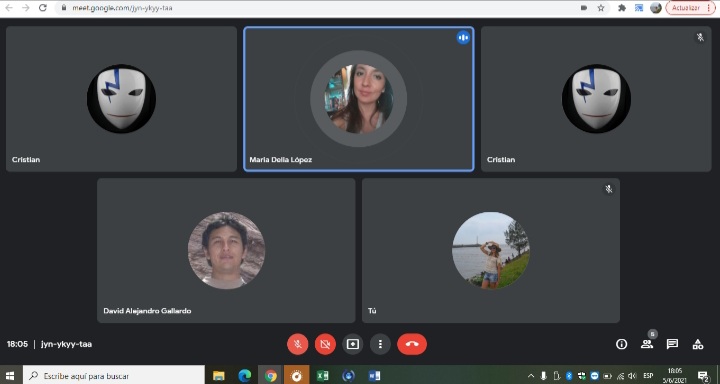Open volume speaker icon in tray
The height and width of the screenshot is (384, 720).
[x=633, y=376]
